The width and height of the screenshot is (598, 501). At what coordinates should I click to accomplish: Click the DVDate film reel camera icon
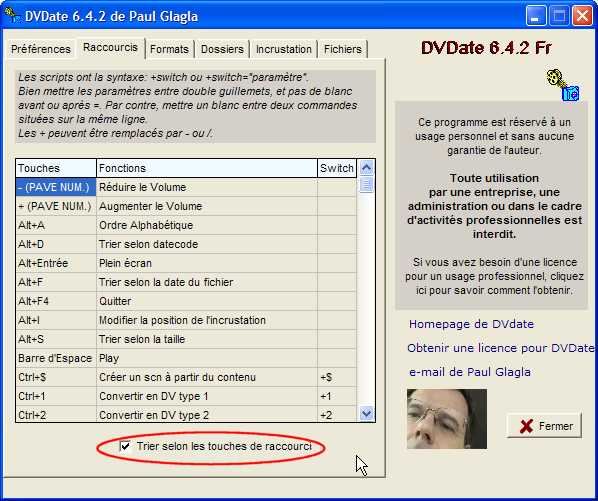(563, 85)
